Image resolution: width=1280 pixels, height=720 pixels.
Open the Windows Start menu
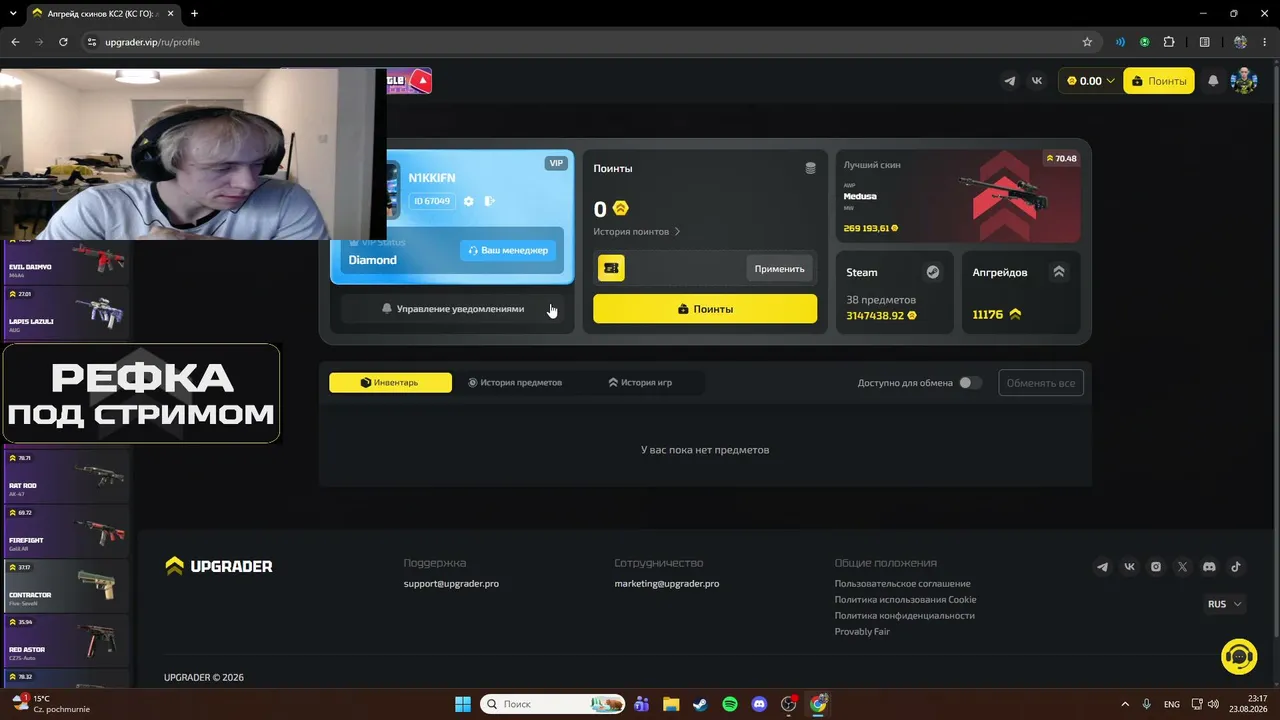click(463, 704)
